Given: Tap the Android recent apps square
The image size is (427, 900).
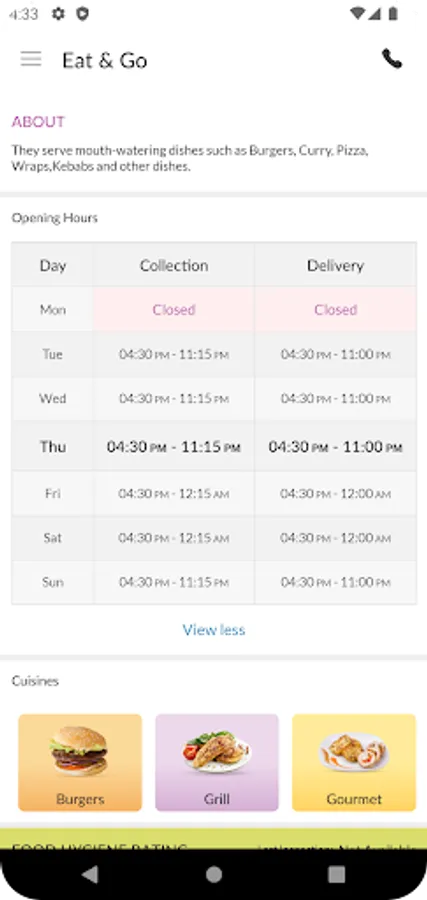Looking at the screenshot, I should 336,874.
